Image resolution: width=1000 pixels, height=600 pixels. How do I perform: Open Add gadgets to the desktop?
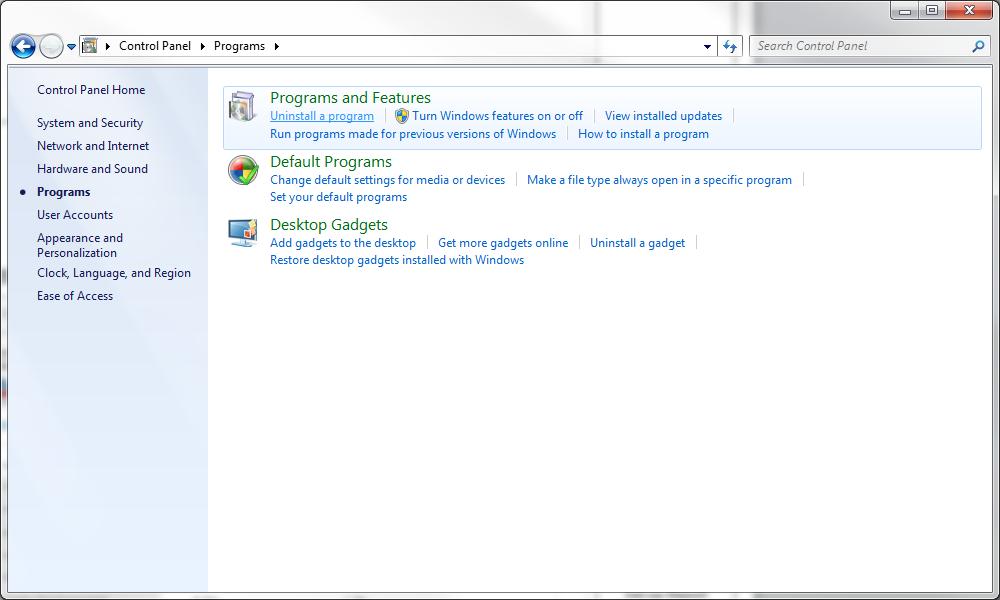click(343, 243)
